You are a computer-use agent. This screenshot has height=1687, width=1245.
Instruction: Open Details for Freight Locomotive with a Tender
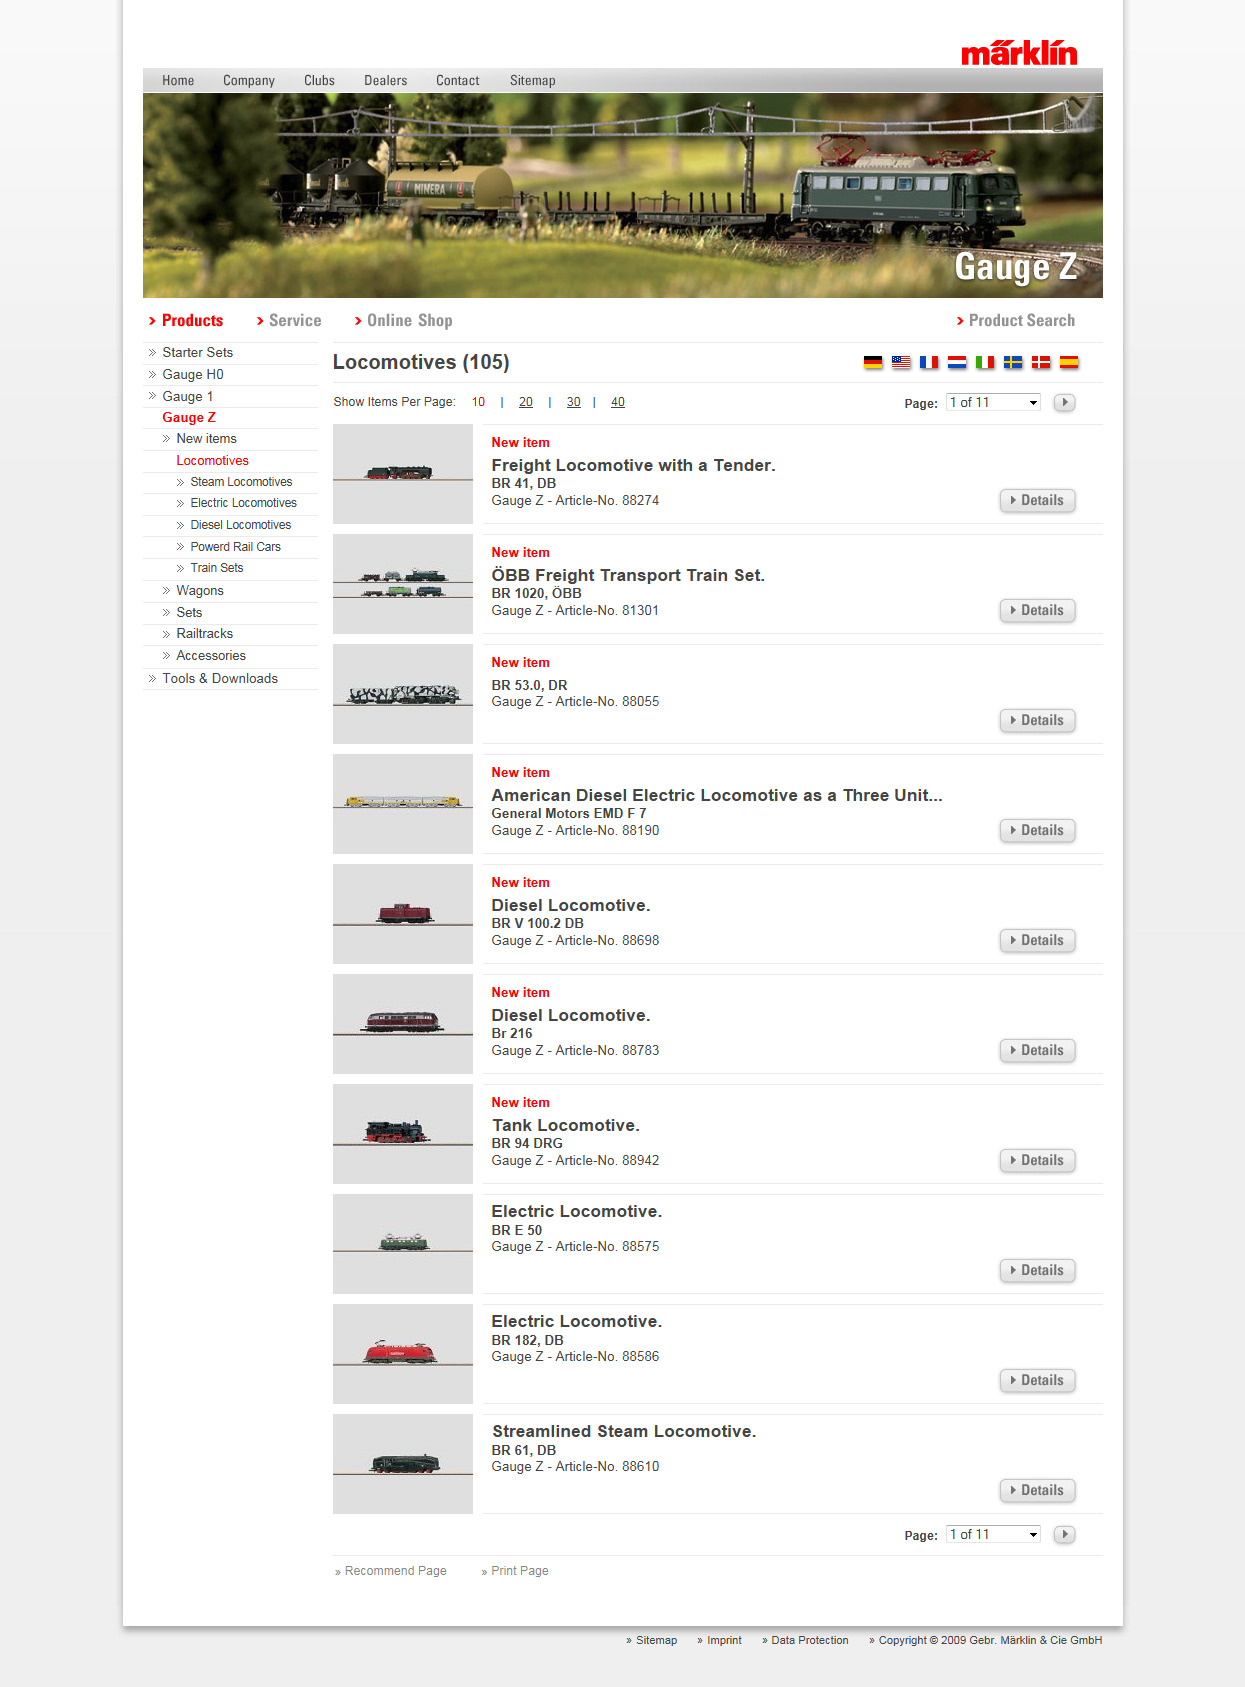[1037, 500]
